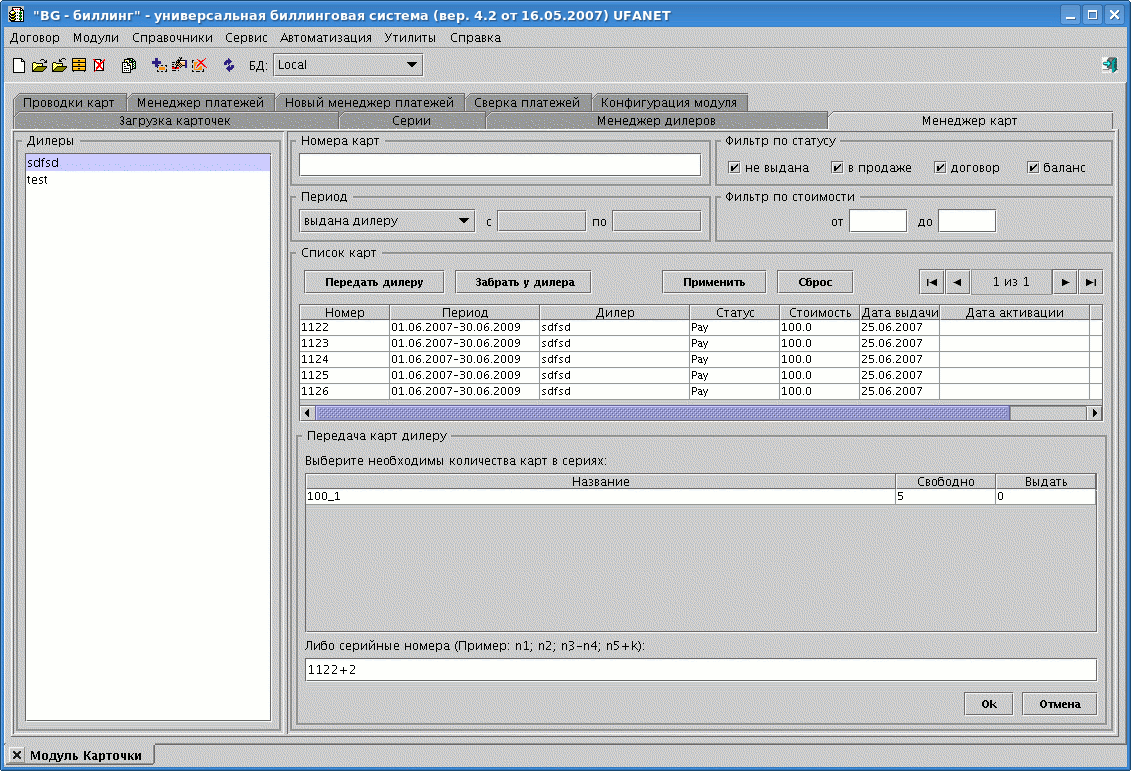Switch to the Менеджер дилеров tab
This screenshot has height=771, width=1131.
point(656,121)
